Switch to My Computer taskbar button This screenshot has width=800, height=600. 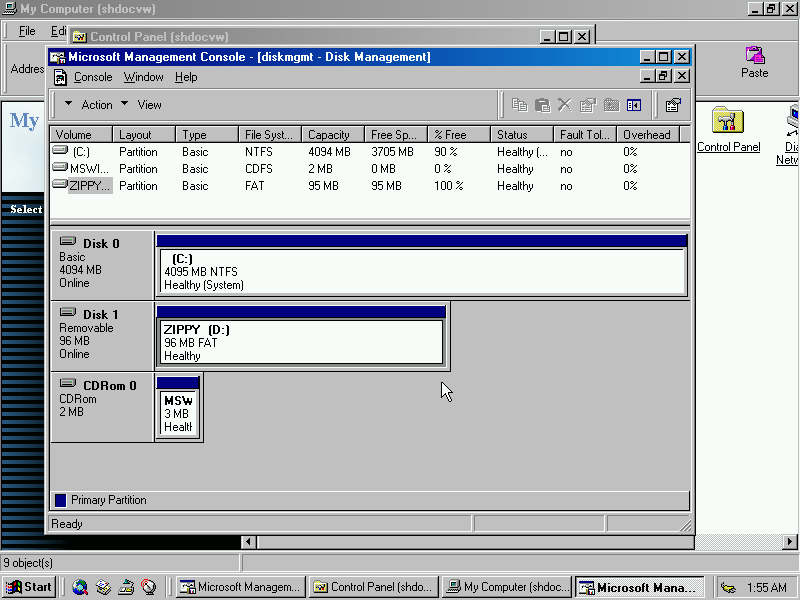point(508,588)
